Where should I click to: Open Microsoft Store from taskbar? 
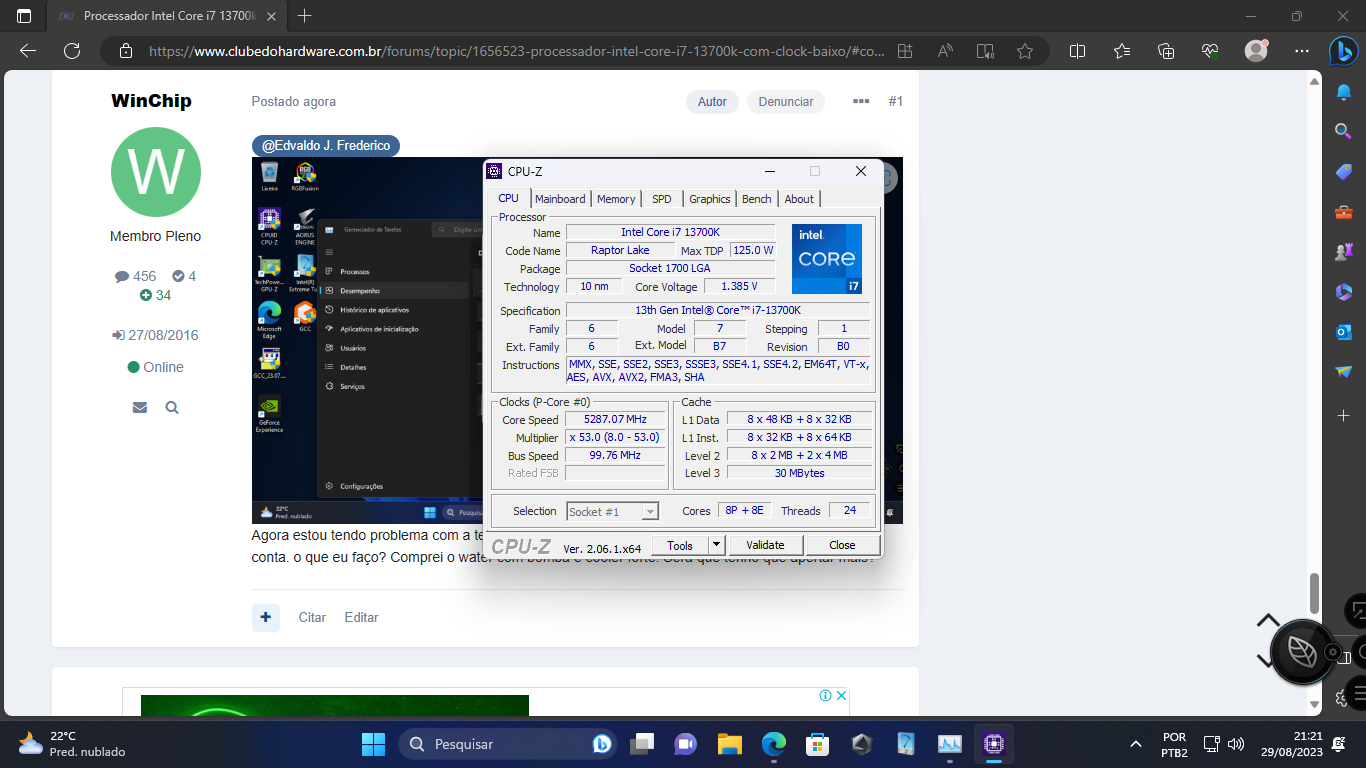click(x=818, y=744)
